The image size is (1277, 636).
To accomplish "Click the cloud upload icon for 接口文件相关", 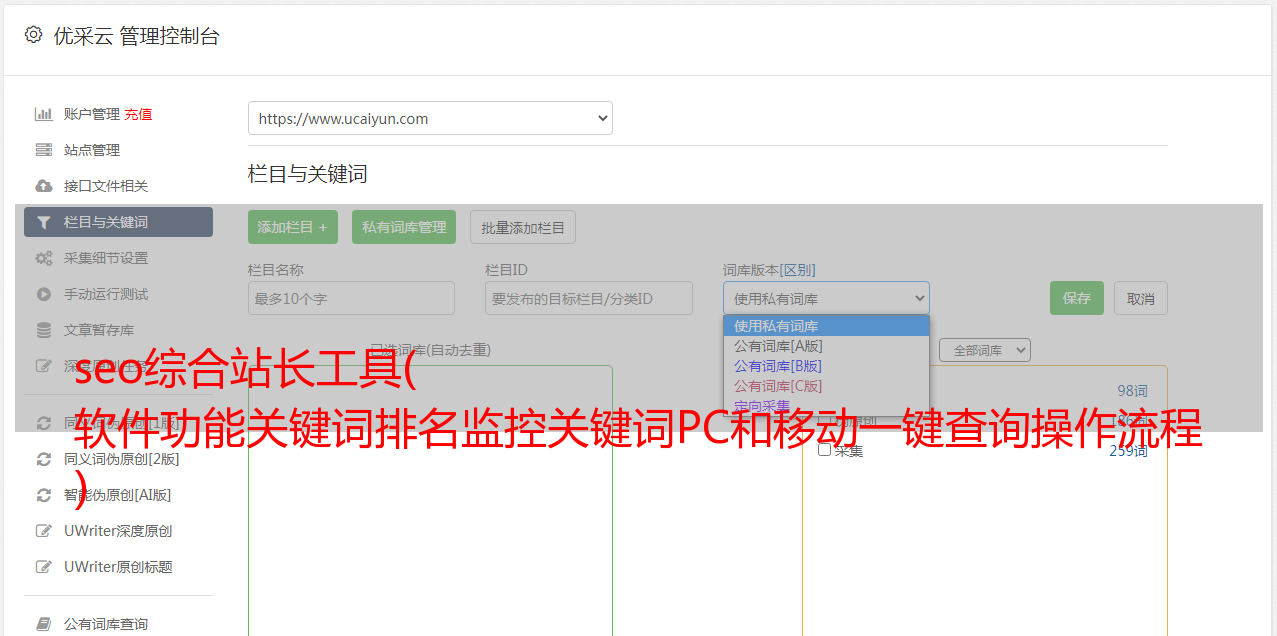I will (43, 186).
